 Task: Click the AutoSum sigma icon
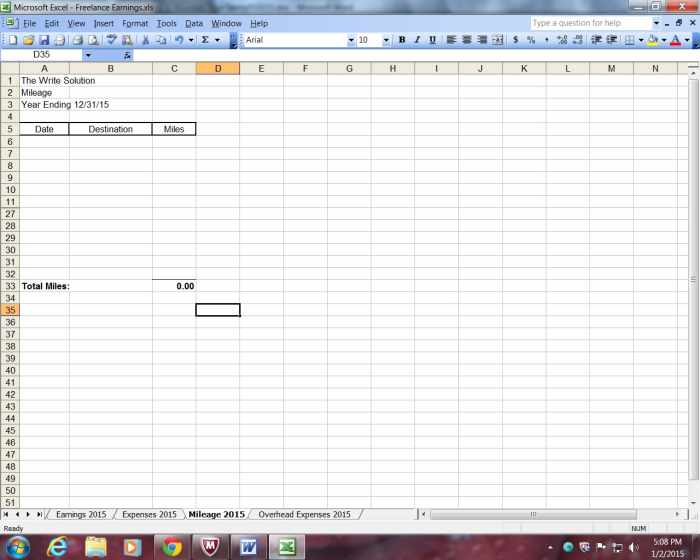(205, 40)
